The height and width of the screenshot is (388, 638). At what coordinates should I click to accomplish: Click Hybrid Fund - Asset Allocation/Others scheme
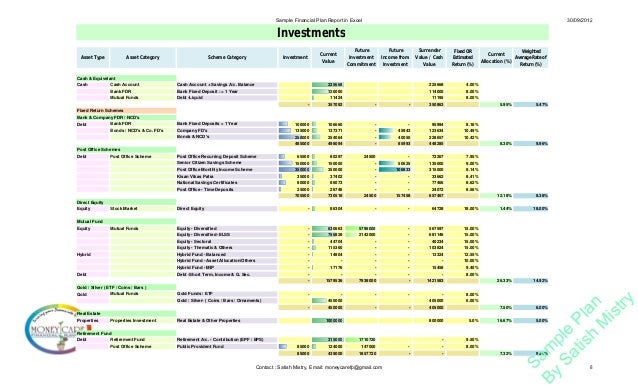point(227,261)
